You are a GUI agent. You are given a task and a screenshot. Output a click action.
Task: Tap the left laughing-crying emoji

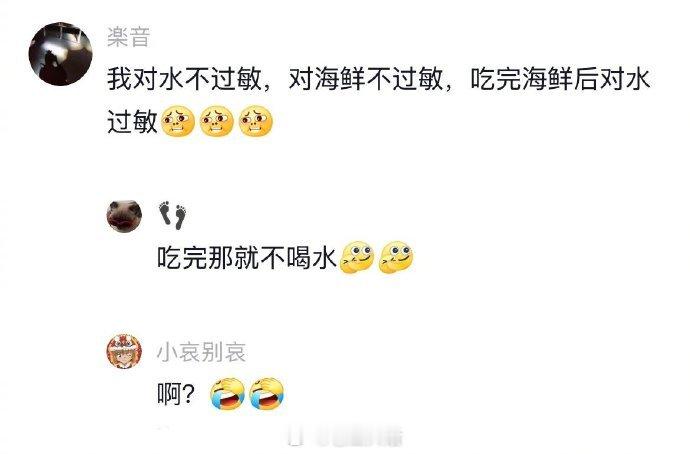coord(227,394)
